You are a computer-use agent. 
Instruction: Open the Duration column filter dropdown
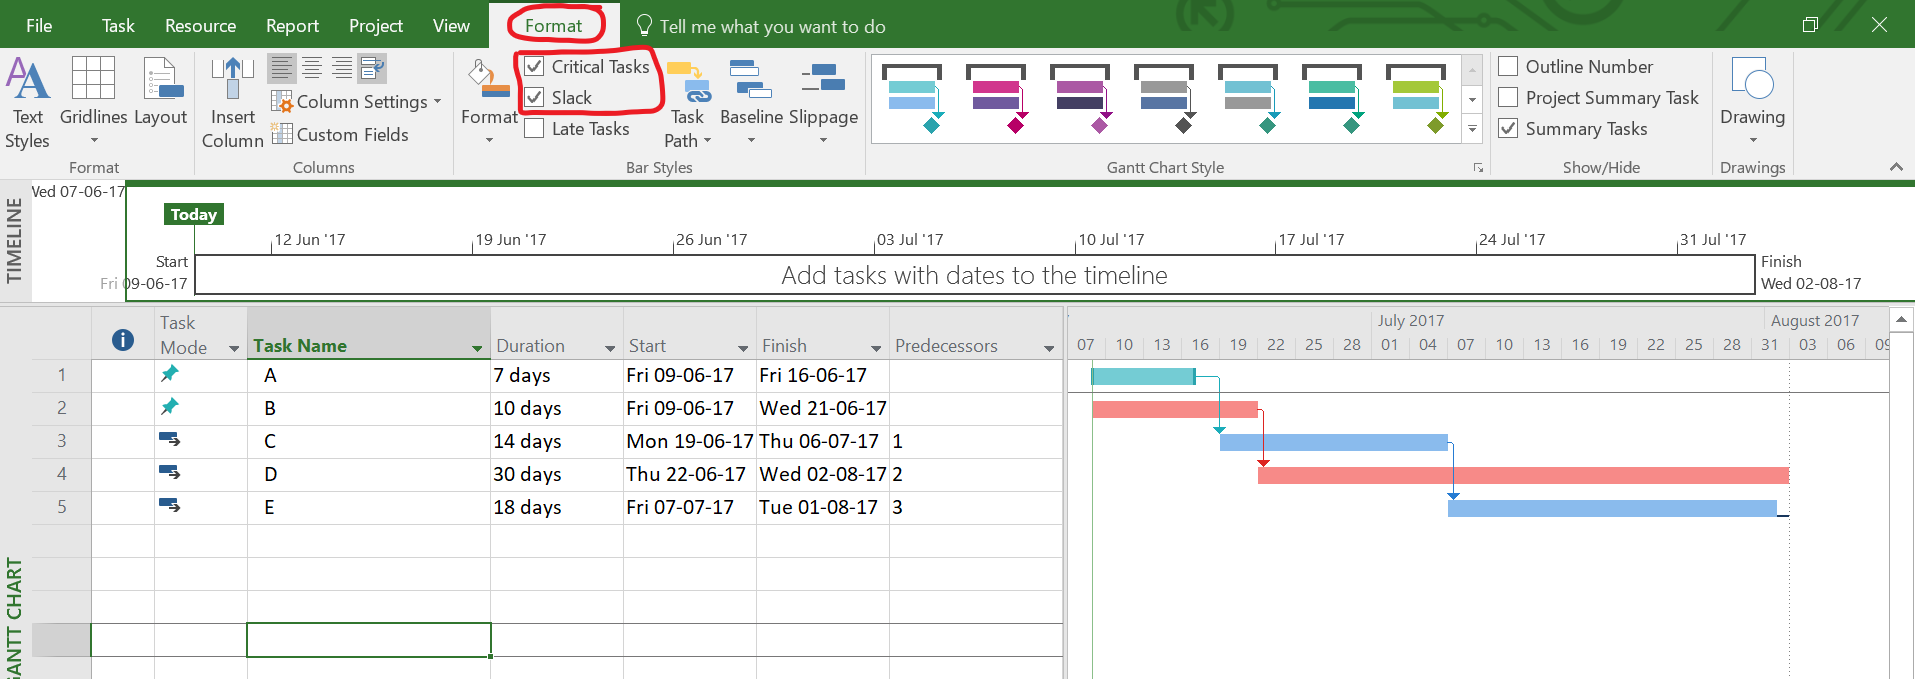pyautogui.click(x=610, y=348)
